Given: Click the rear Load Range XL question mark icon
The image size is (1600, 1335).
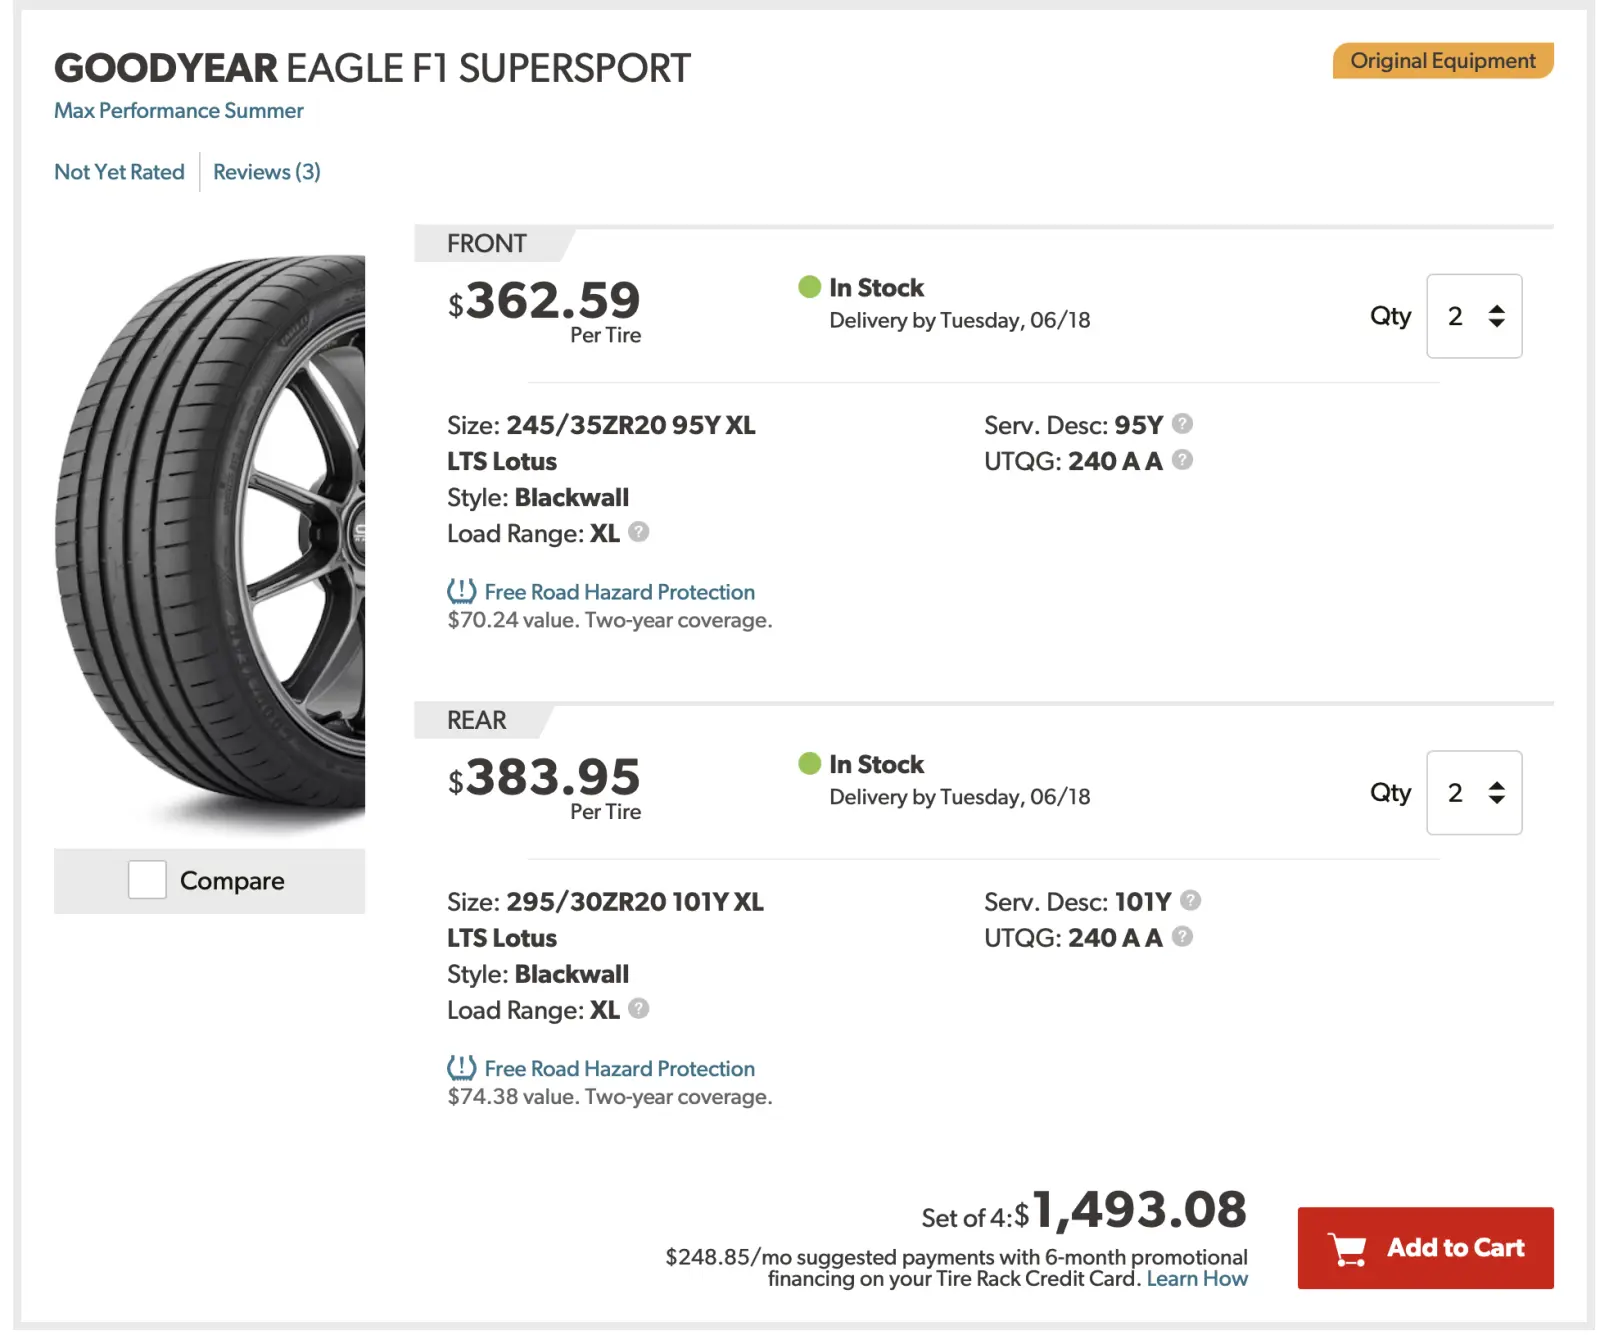Looking at the screenshot, I should pos(638,1010).
